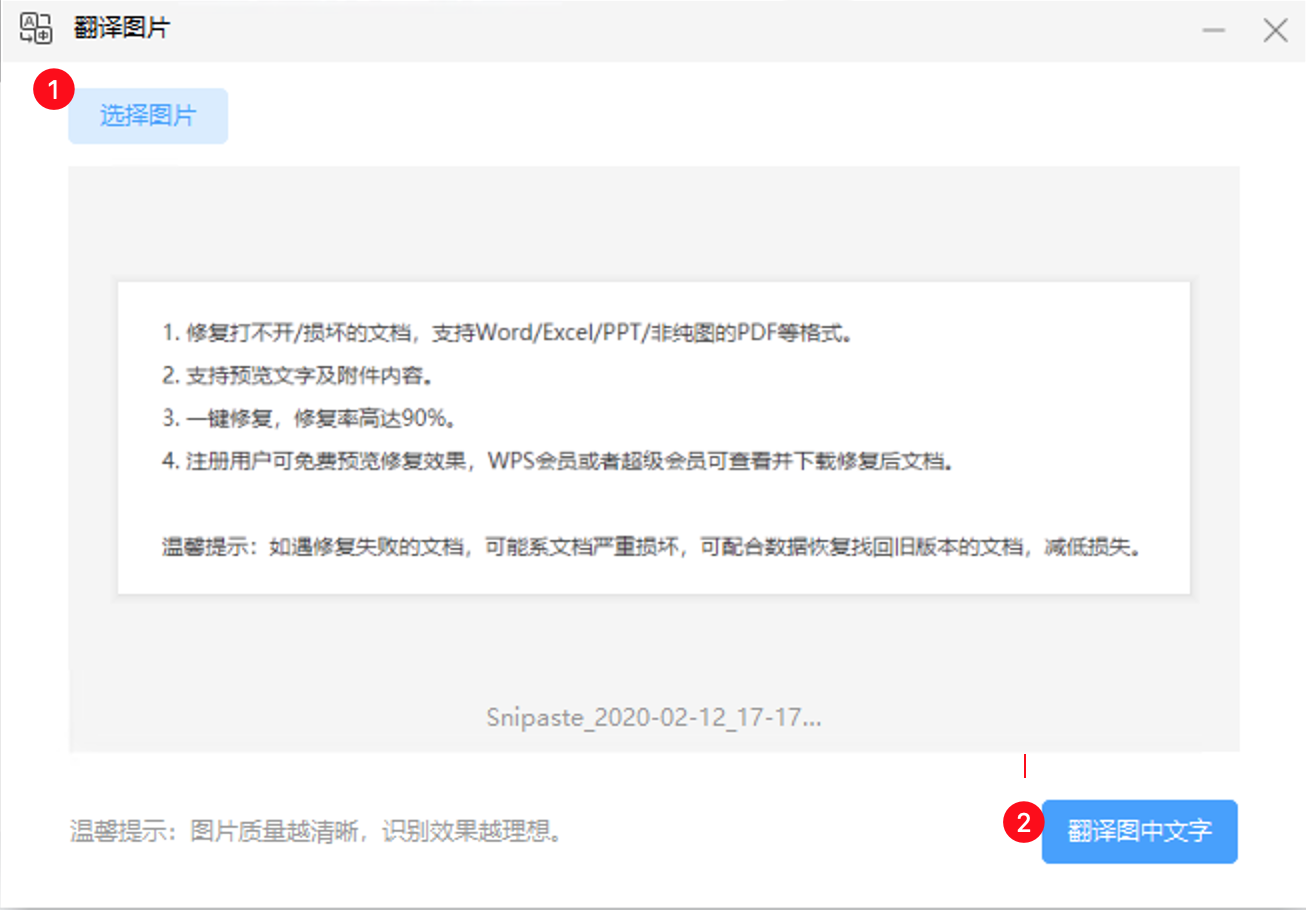This screenshot has width=1306, height=910.
Task: Click the translate-image app icon in title bar
Action: tap(37, 29)
